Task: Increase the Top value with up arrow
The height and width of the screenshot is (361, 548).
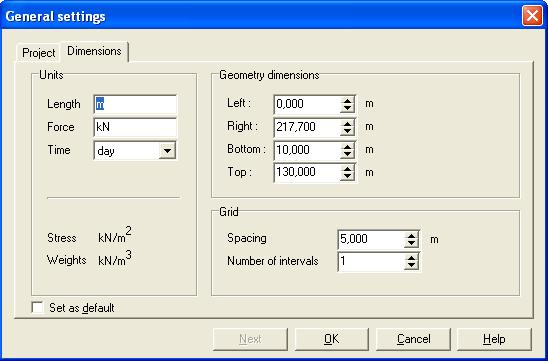Action: tap(347, 168)
